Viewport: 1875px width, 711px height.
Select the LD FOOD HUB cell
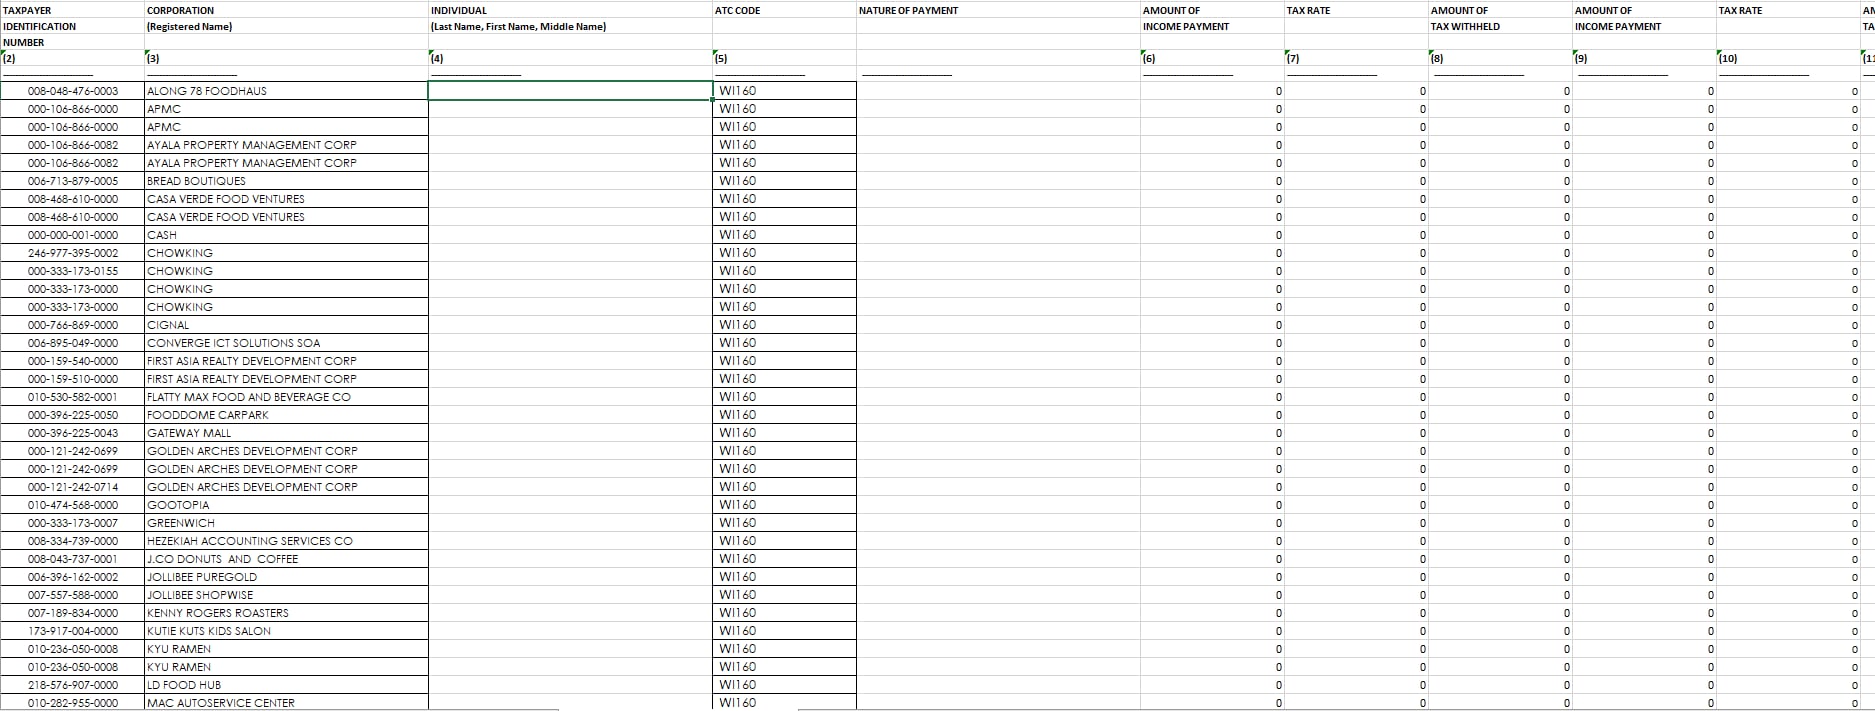tap(286, 685)
